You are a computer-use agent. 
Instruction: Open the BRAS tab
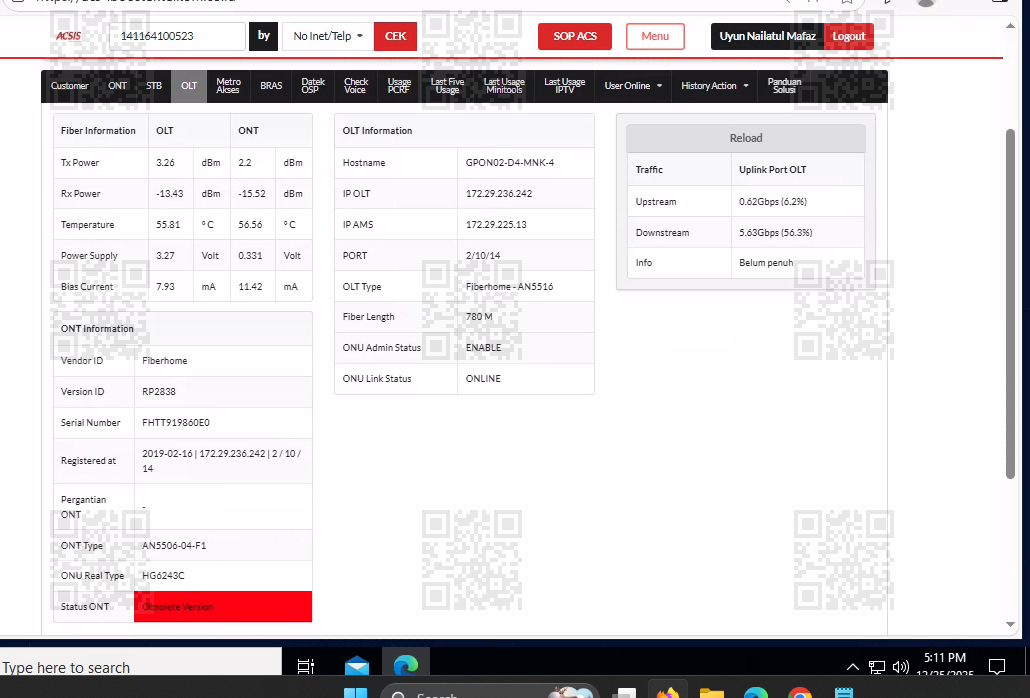271,86
